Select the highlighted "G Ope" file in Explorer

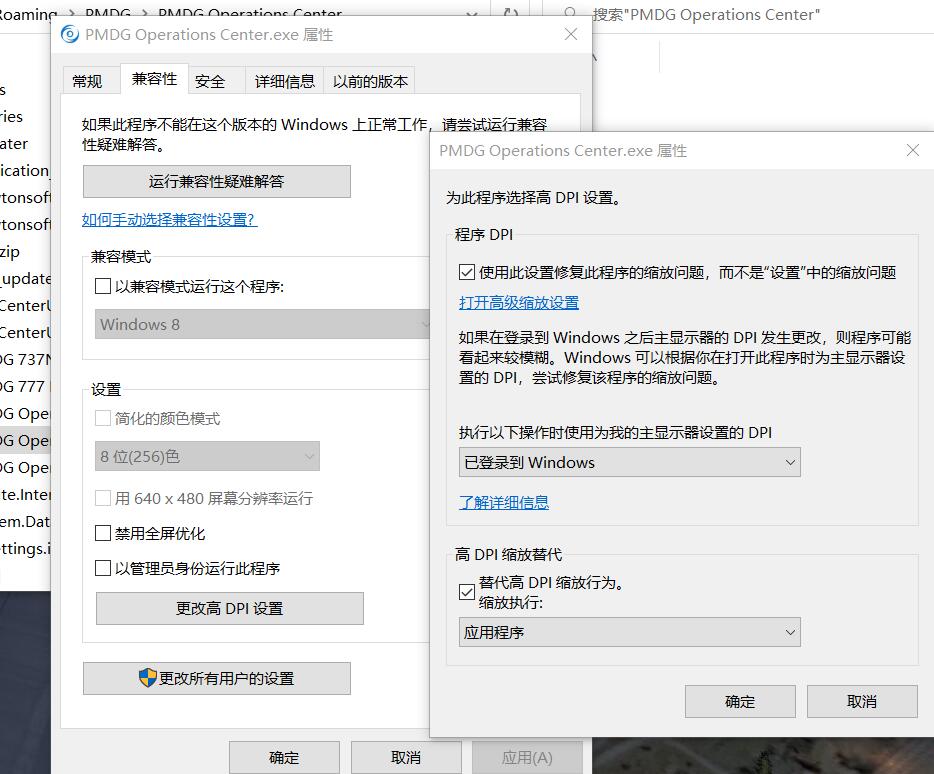(26, 440)
